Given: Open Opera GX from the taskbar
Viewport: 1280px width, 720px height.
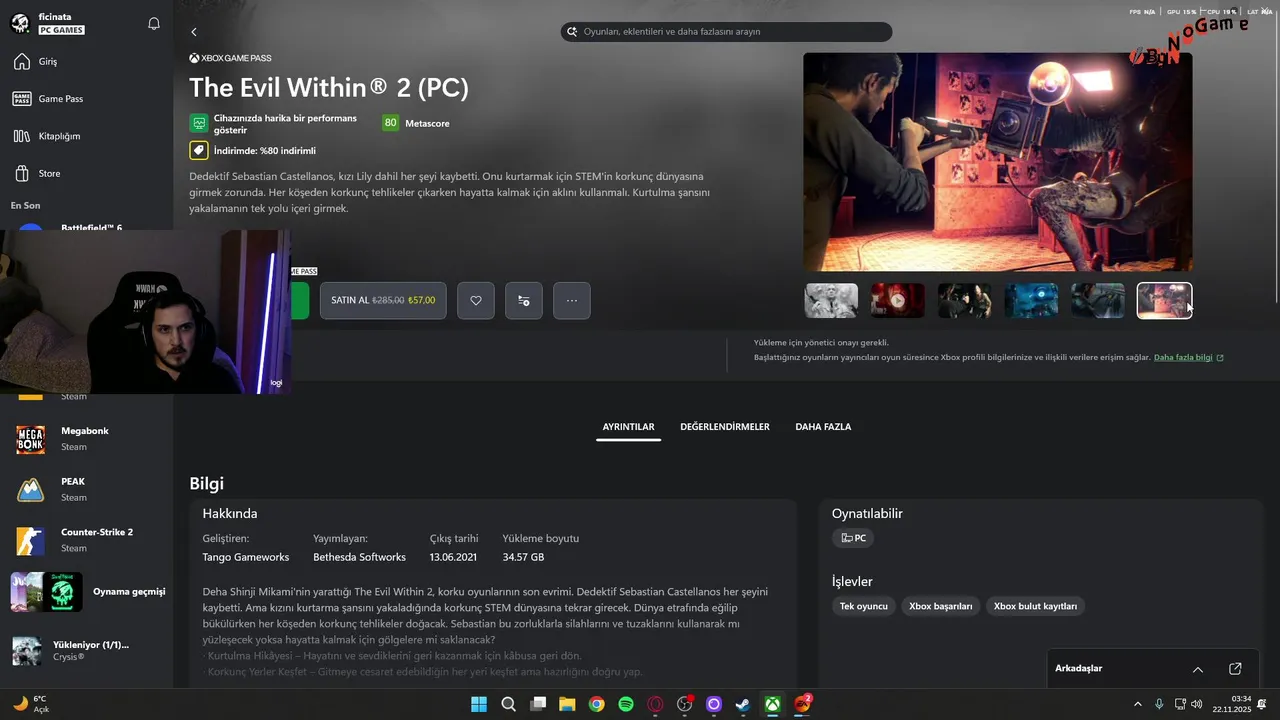Looking at the screenshot, I should [655, 704].
